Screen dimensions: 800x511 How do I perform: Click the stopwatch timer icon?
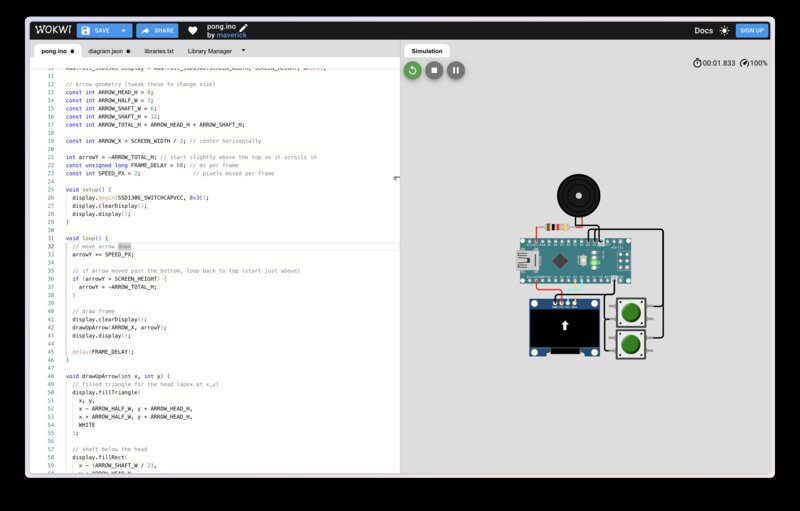697,63
